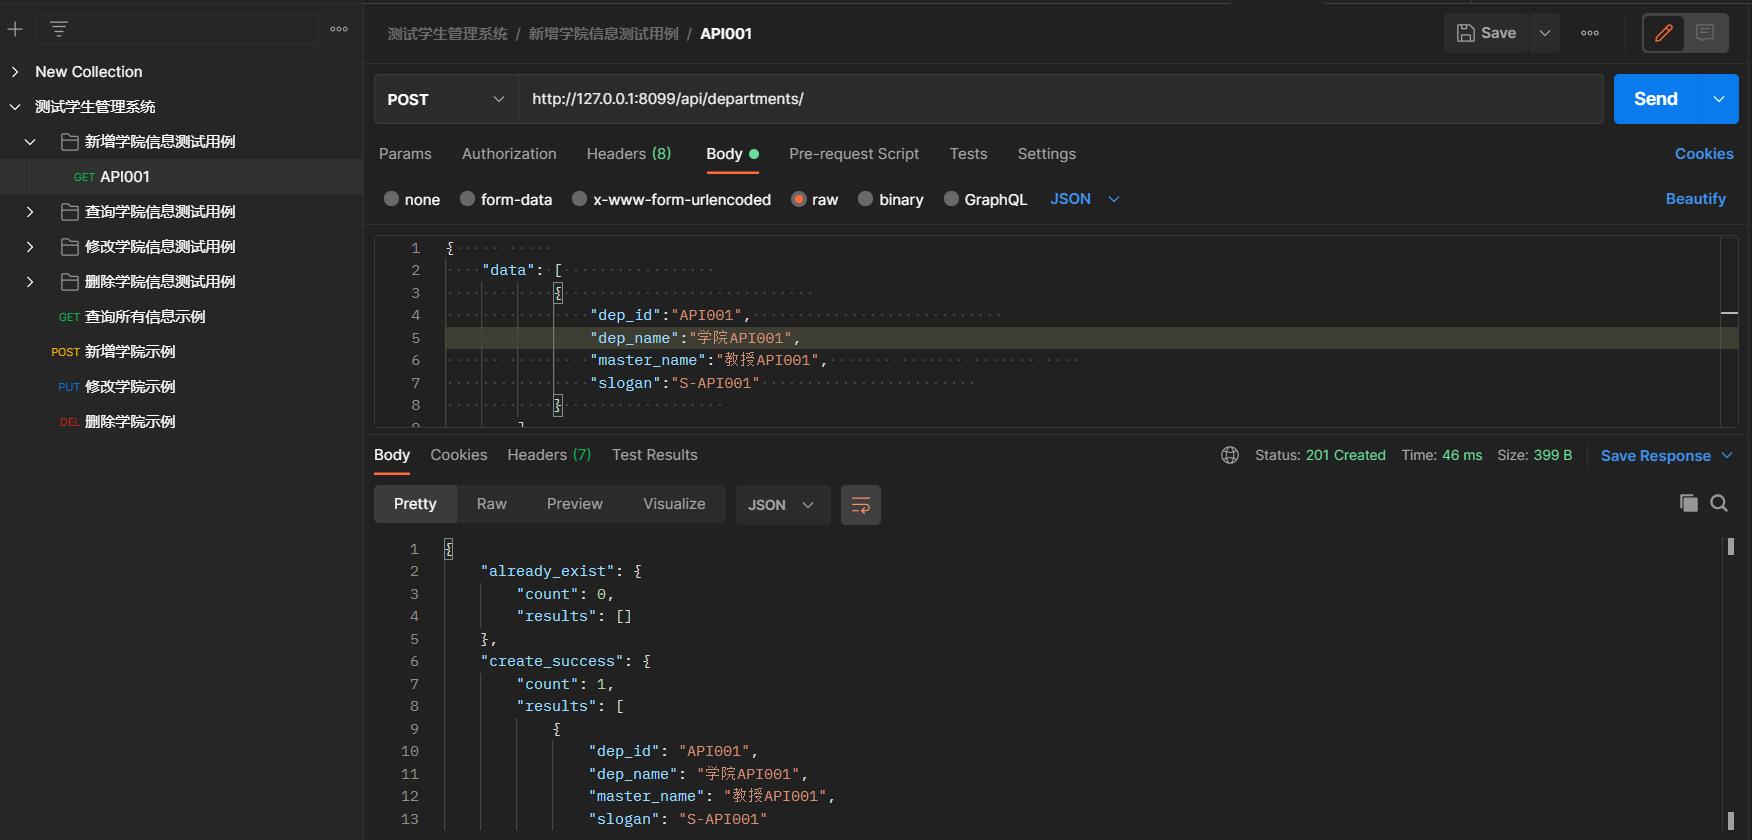Search the response using magnifier icon
The height and width of the screenshot is (840, 1752).
1719,503
